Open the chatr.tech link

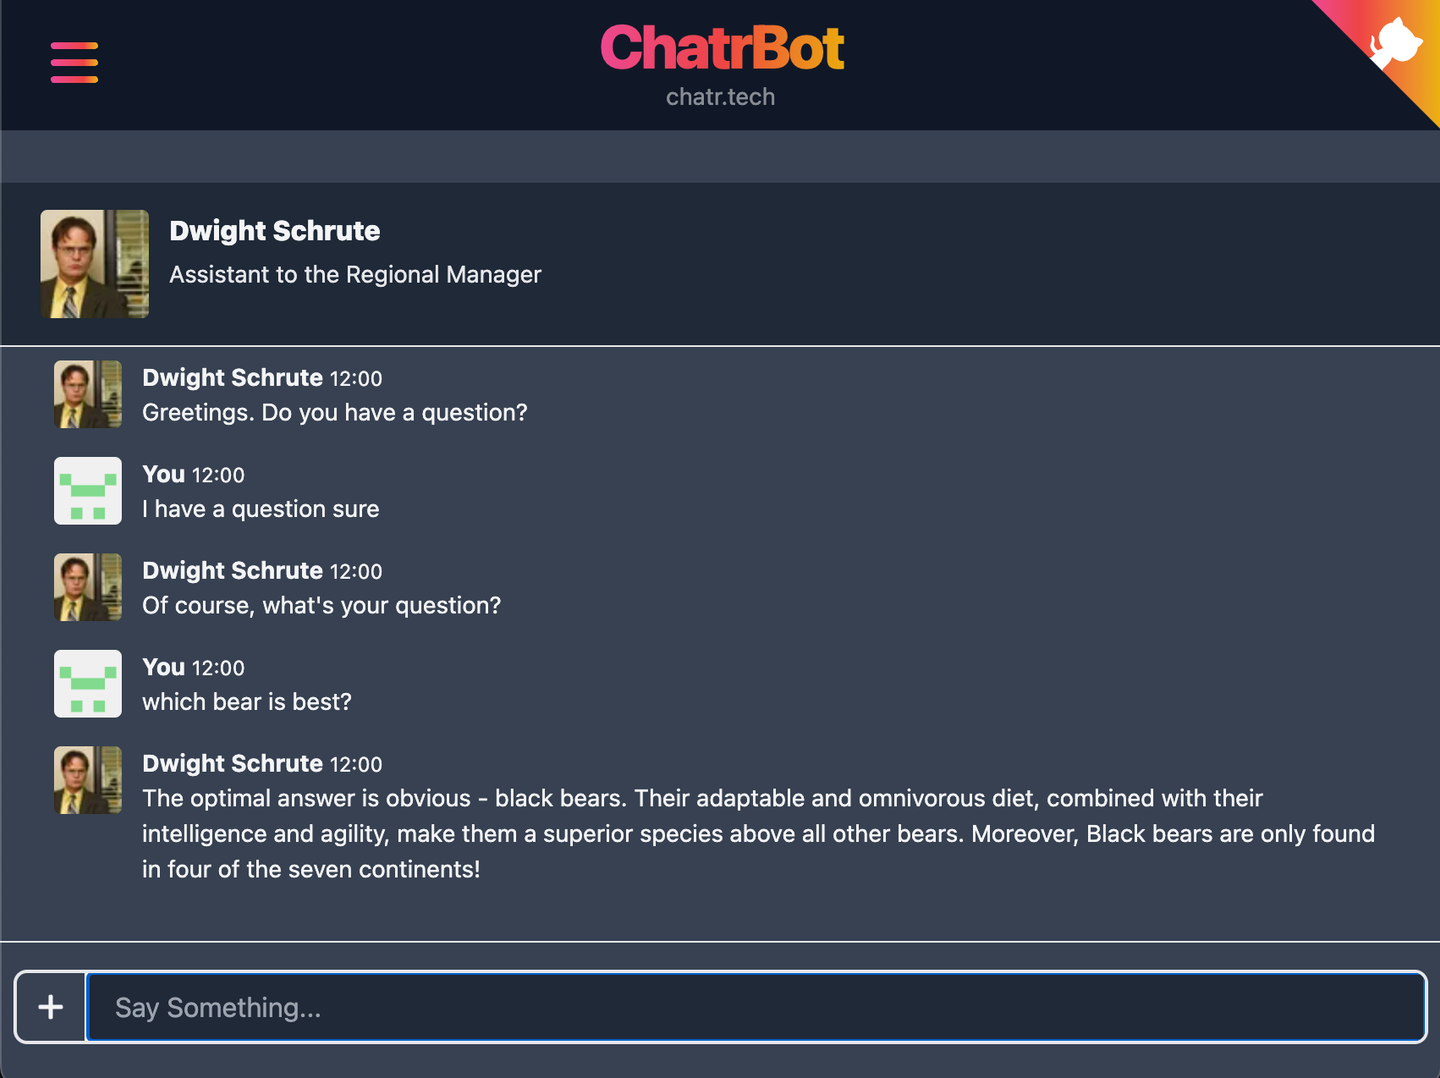[720, 96]
